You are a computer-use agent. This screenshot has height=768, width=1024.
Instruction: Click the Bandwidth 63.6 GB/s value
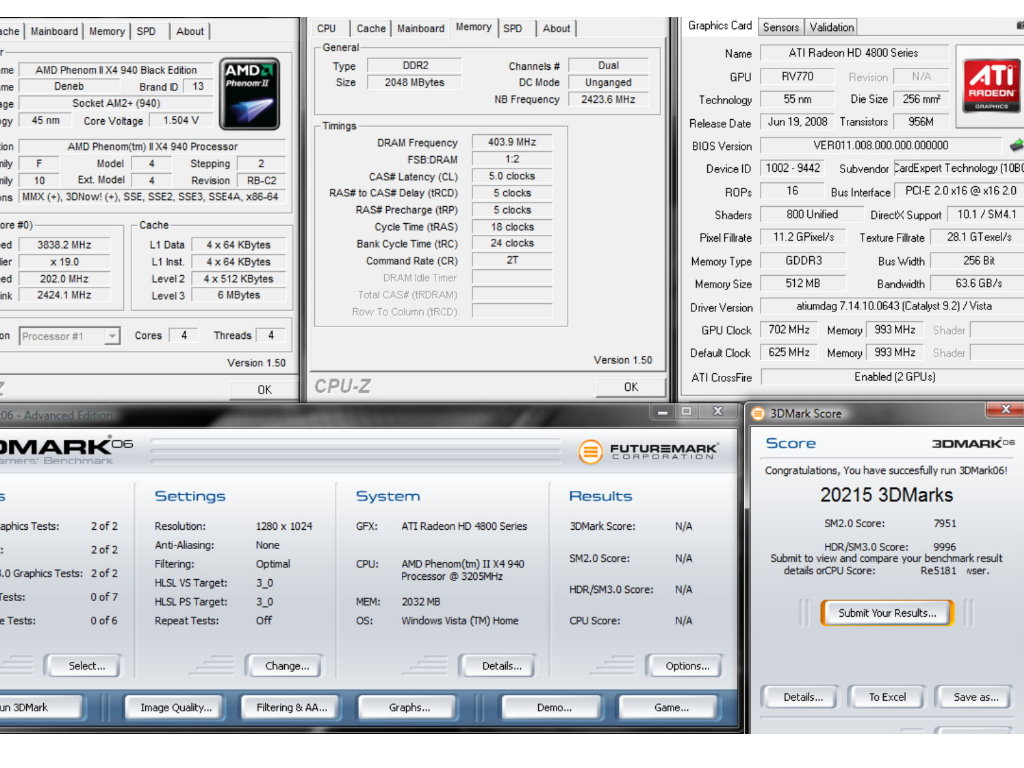(x=978, y=283)
